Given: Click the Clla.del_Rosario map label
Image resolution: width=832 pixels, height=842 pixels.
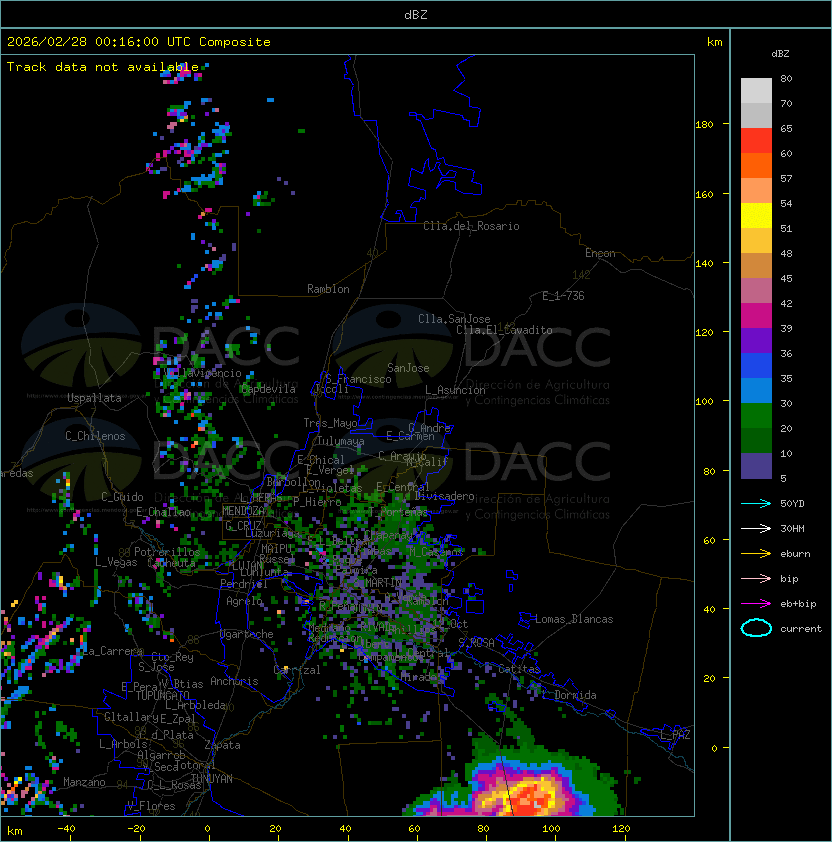Looking at the screenshot, I should 471,226.
